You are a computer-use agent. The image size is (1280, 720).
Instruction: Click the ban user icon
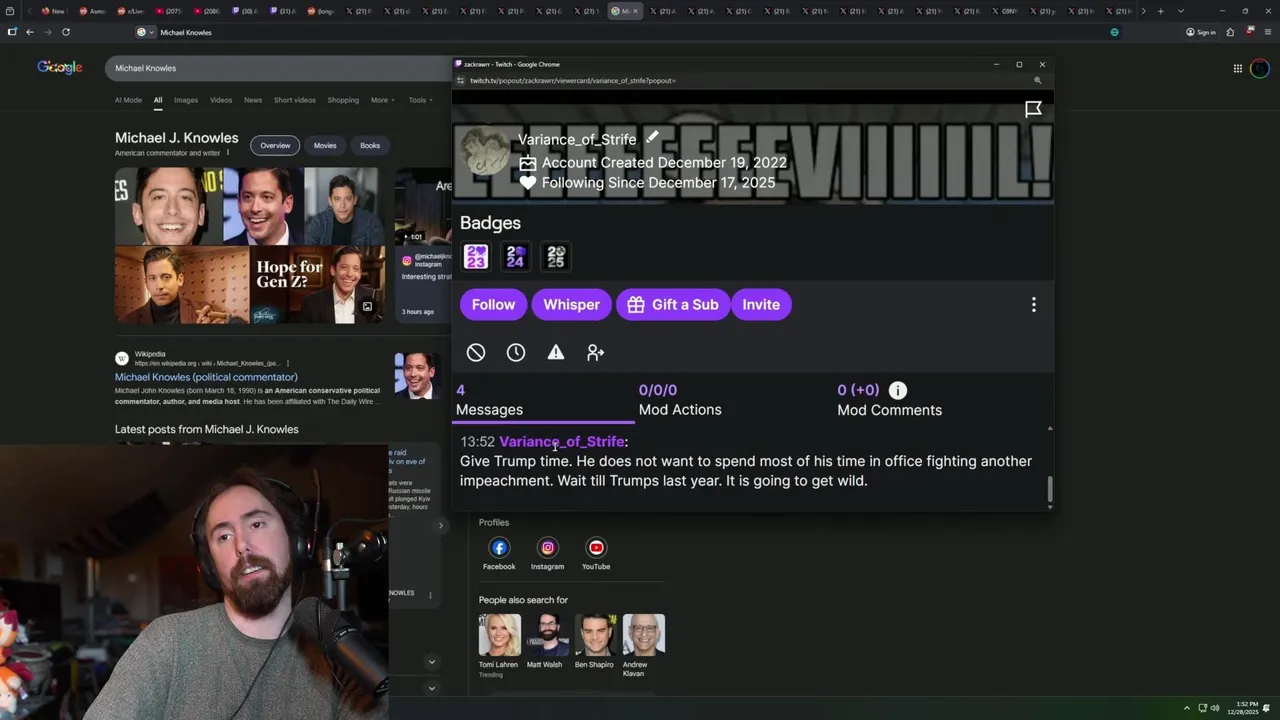(476, 352)
